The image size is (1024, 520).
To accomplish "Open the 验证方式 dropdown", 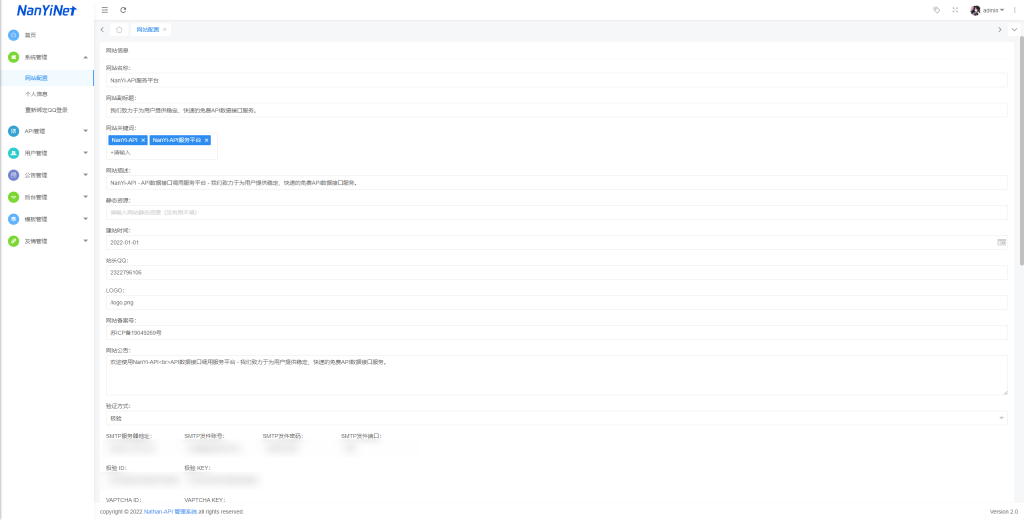I will click(x=556, y=418).
